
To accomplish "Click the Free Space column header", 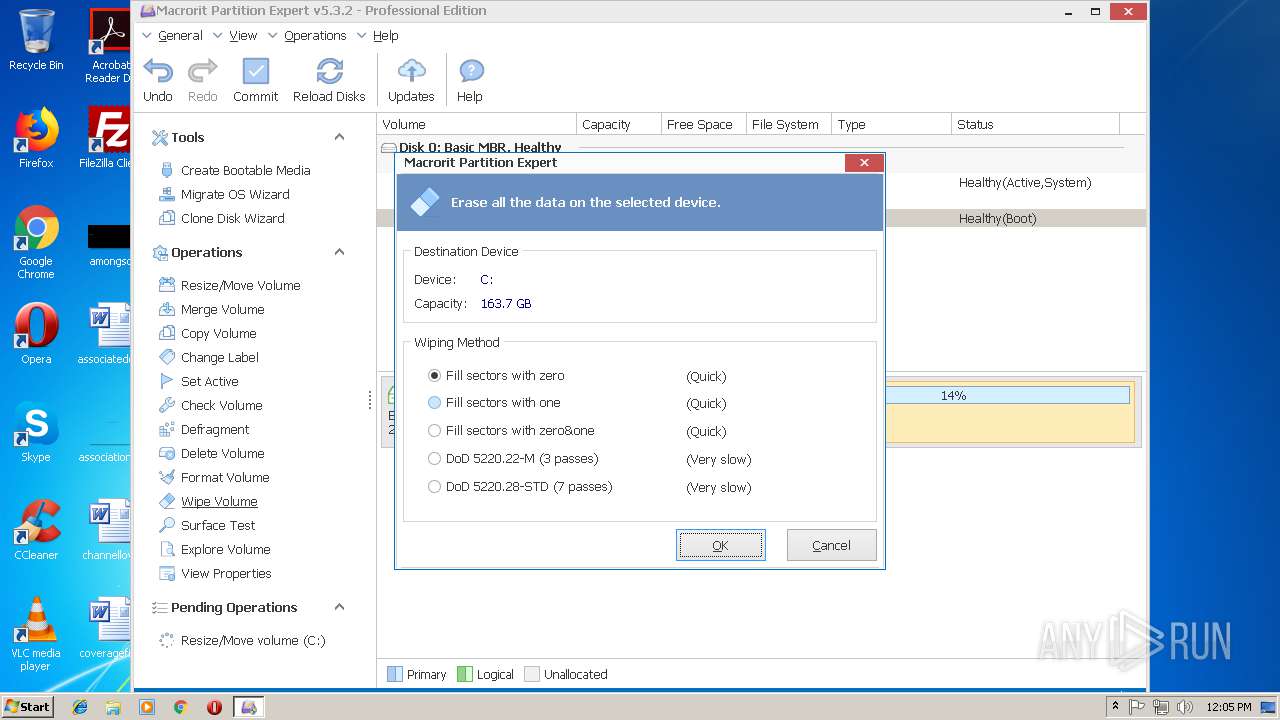I will 704,124.
